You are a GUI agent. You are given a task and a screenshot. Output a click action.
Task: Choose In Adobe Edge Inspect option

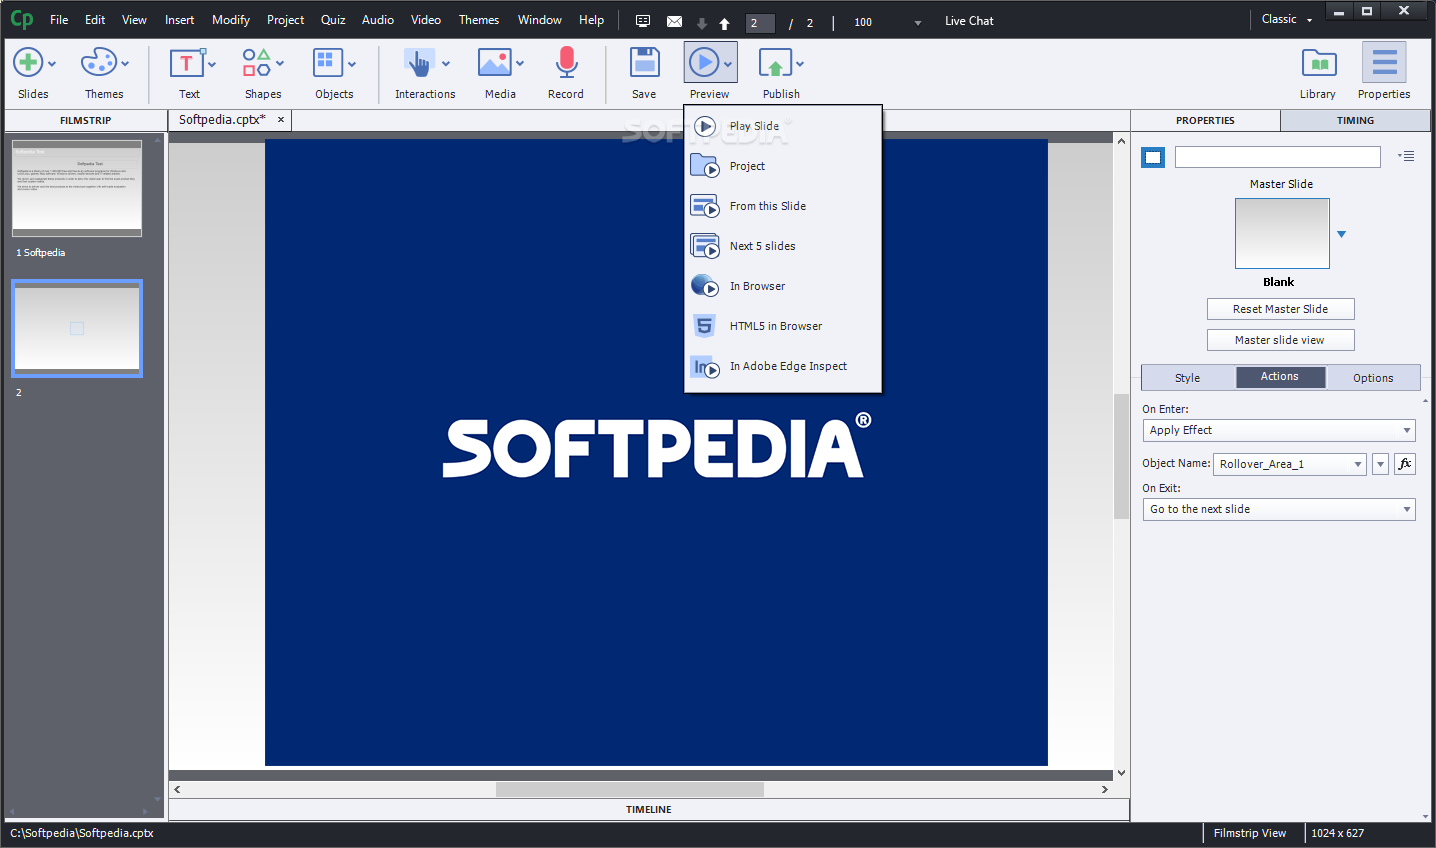pyautogui.click(x=782, y=366)
